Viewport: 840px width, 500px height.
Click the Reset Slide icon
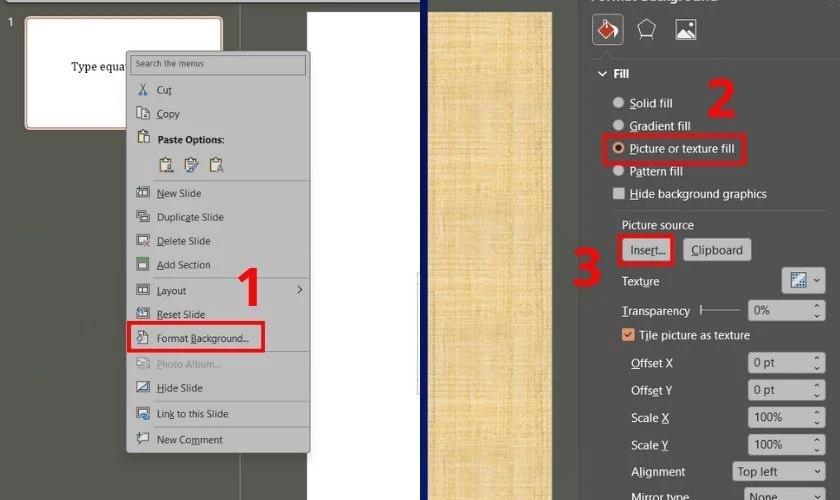pyautogui.click(x=142, y=313)
